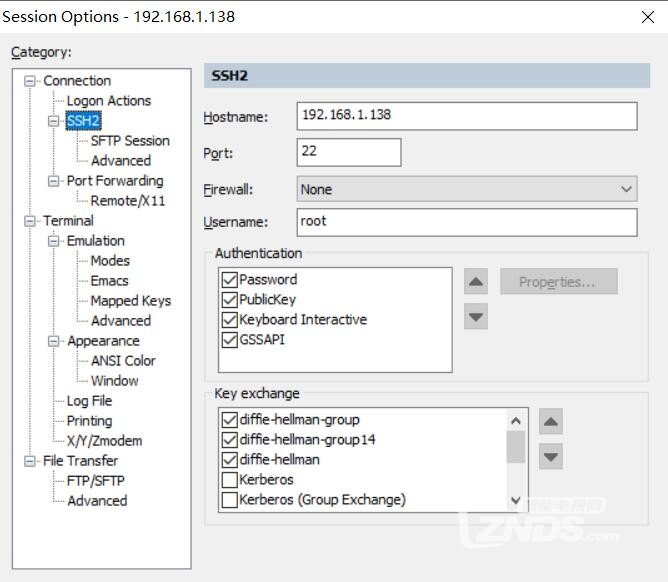Select Connection category
The height and width of the screenshot is (582, 668).
[x=77, y=81]
